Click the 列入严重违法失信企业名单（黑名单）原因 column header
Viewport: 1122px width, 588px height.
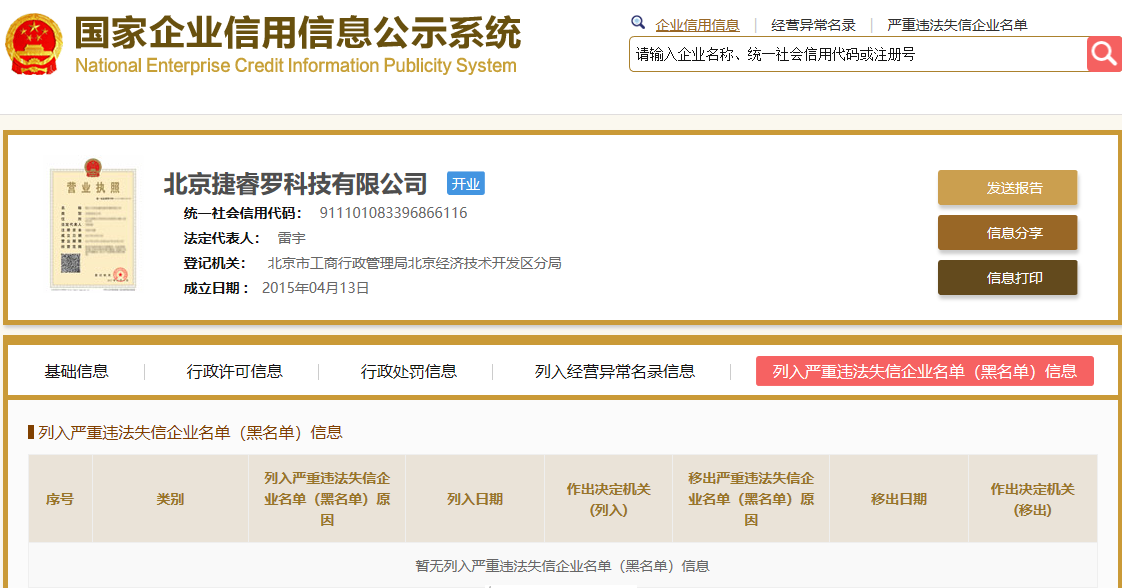pos(327,499)
